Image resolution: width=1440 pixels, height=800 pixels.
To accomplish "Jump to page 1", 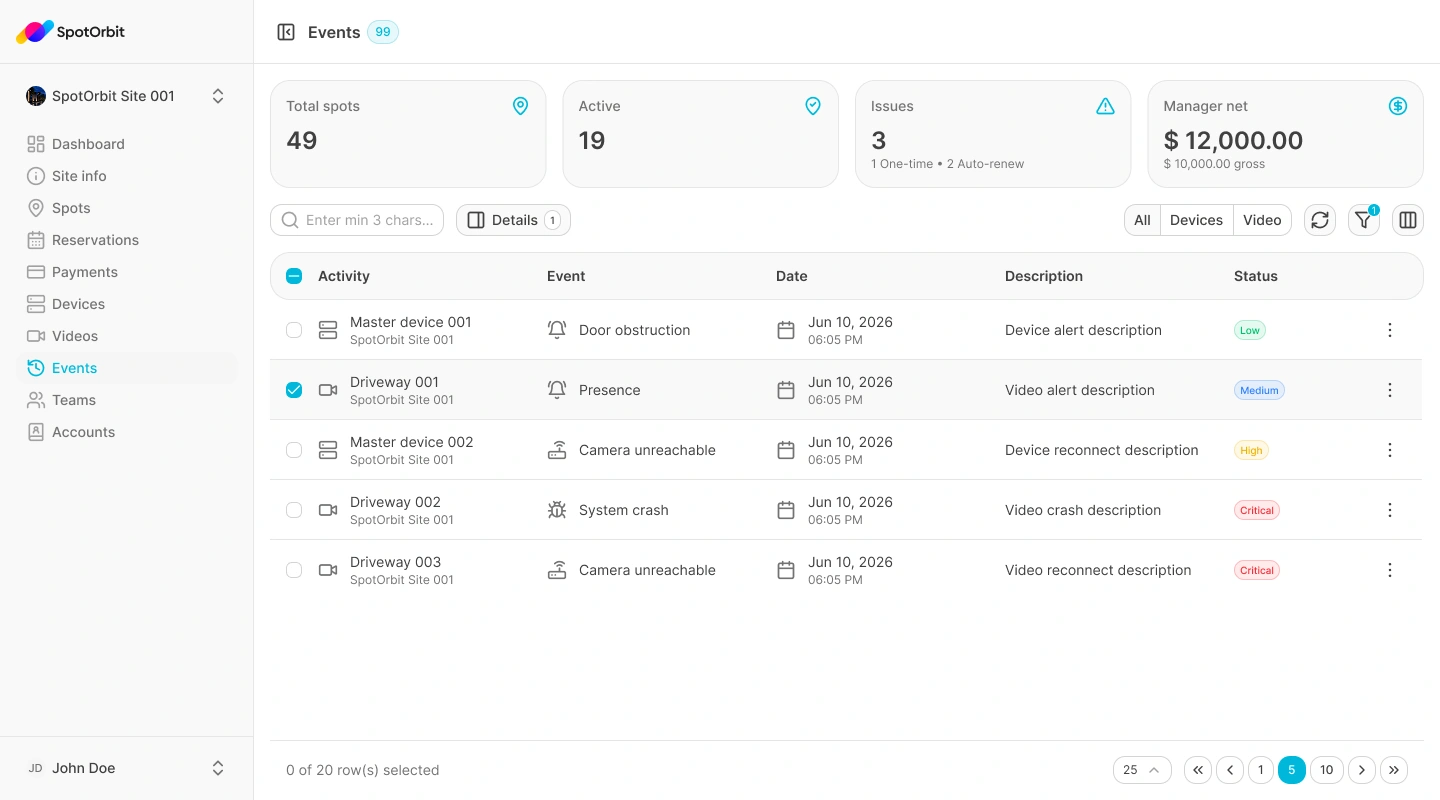I will click(1261, 770).
